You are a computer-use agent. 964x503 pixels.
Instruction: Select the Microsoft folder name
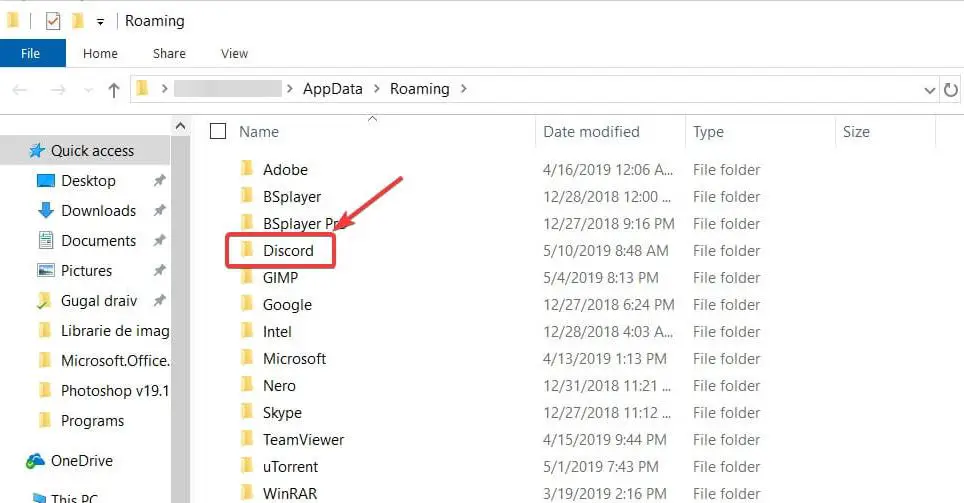click(x=294, y=358)
